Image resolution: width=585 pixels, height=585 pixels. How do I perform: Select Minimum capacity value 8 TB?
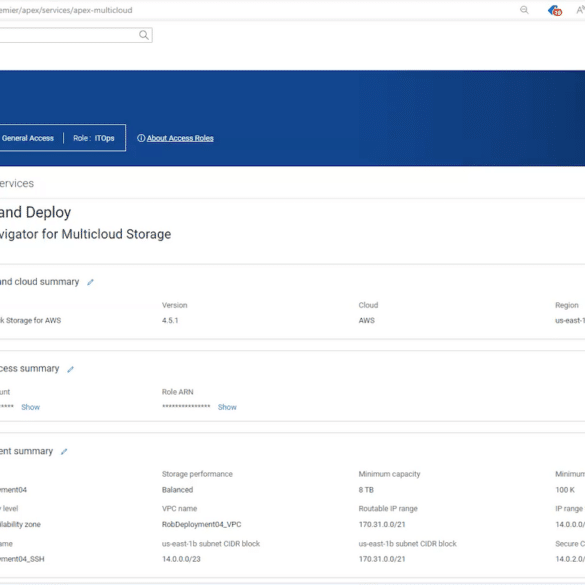pos(366,490)
